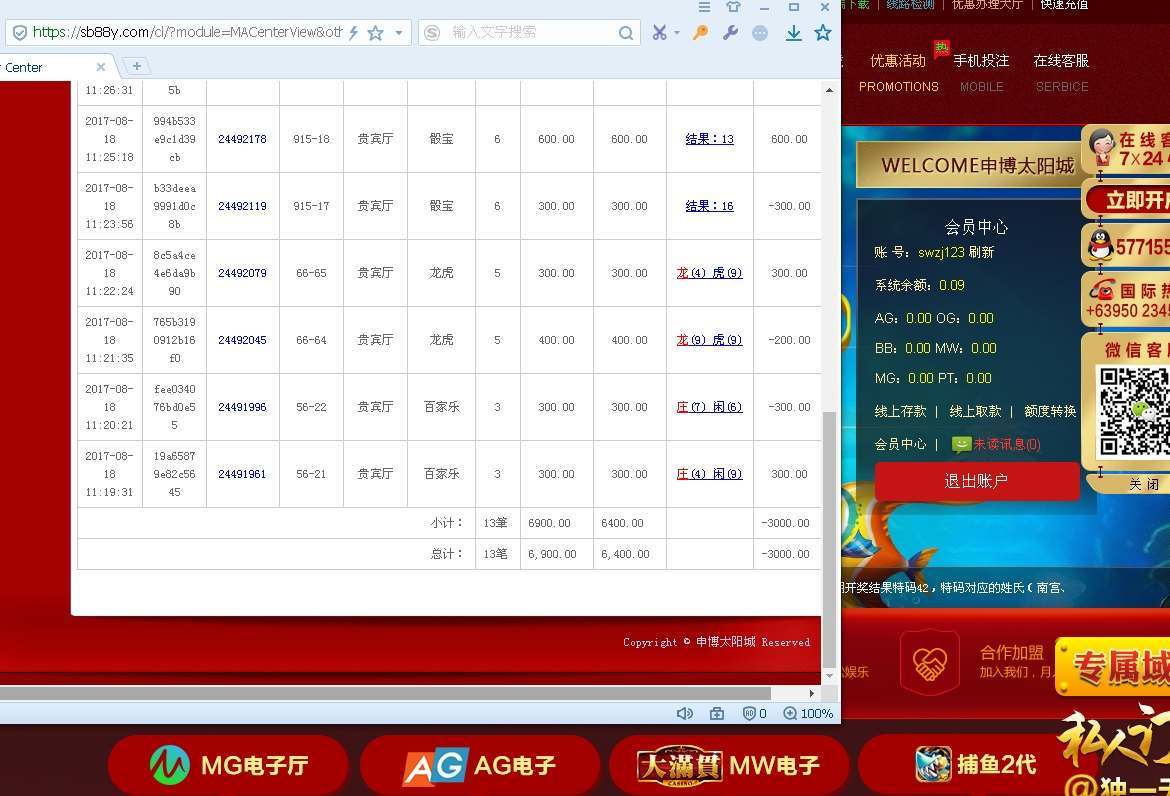The image size is (1170, 796).
Task: Open the download manager icon
Action: coord(793,33)
